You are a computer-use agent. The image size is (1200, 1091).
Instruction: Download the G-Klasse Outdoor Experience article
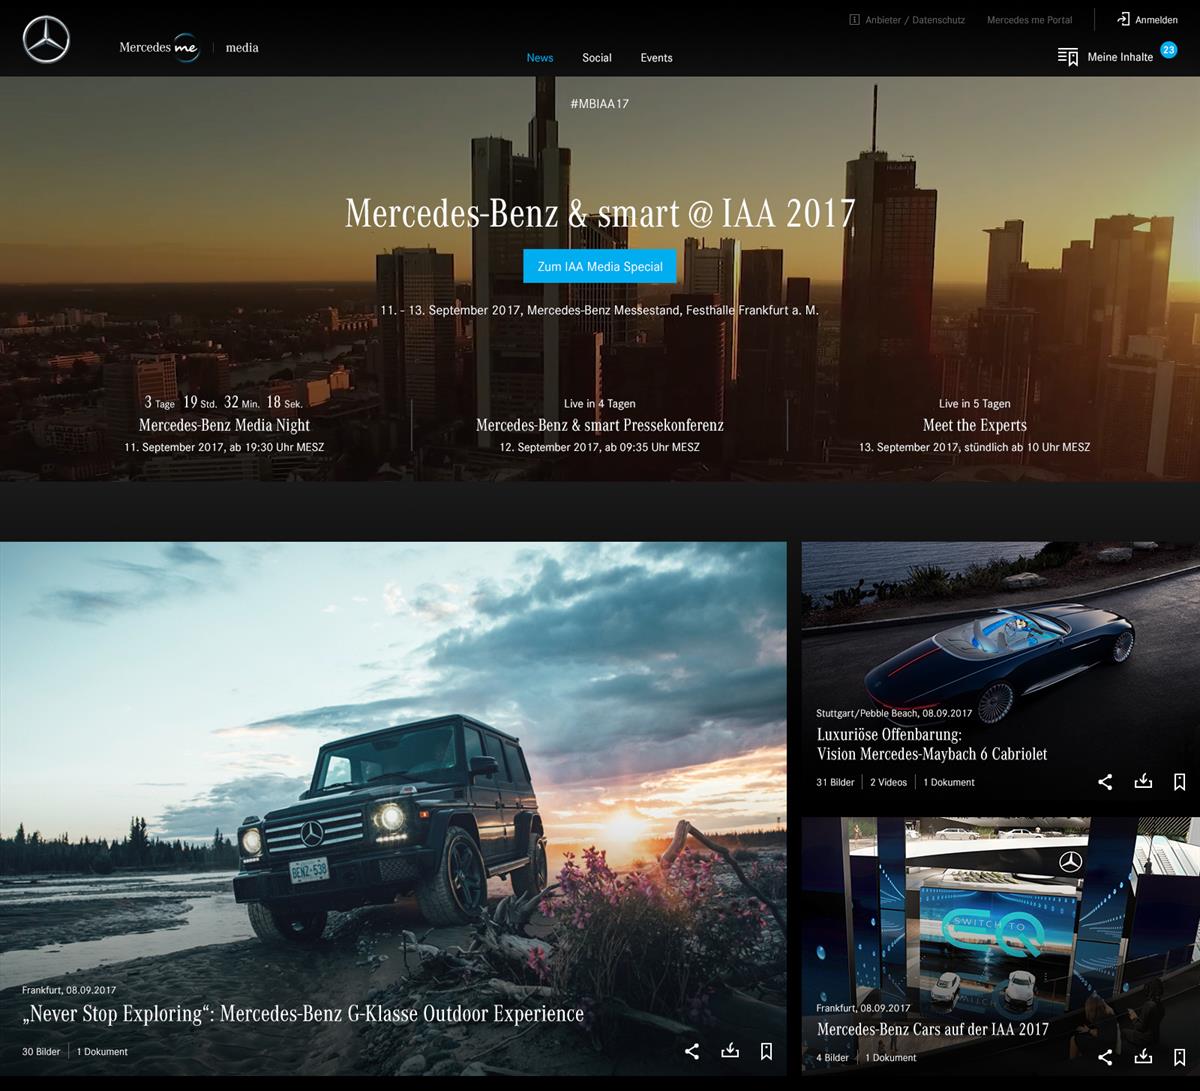[x=730, y=1050]
